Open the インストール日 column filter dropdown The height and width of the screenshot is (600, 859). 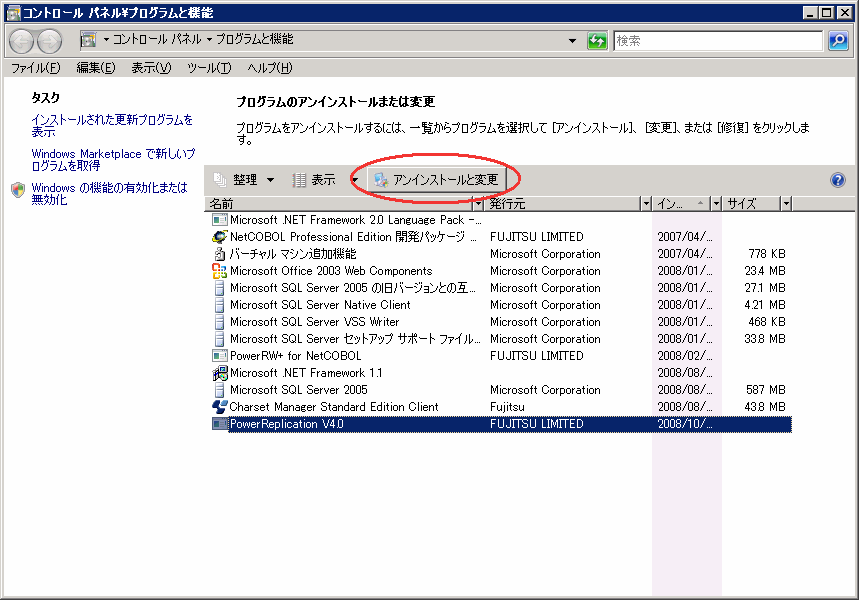point(716,204)
